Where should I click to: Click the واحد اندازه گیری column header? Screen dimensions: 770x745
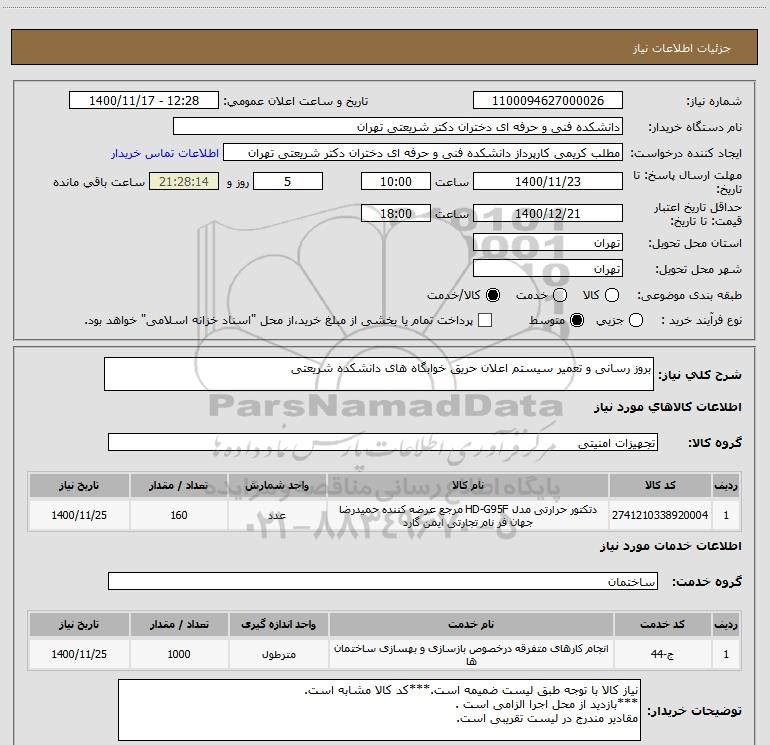point(278,625)
